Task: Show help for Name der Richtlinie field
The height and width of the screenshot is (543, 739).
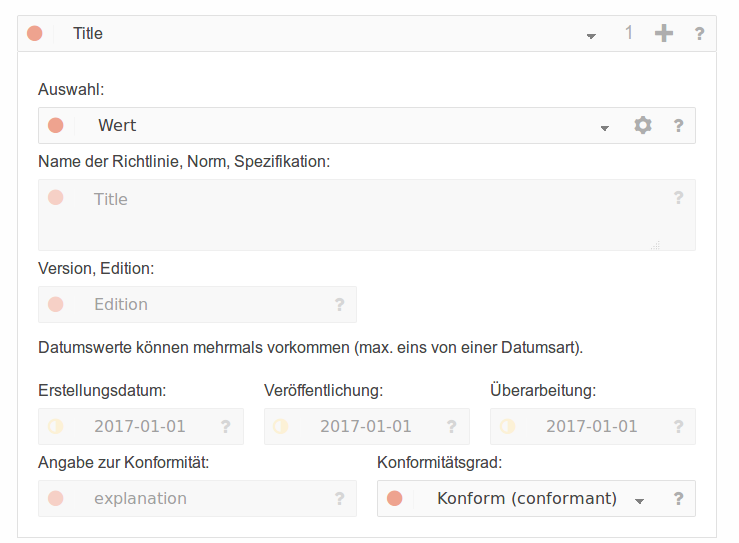Action: point(678,197)
